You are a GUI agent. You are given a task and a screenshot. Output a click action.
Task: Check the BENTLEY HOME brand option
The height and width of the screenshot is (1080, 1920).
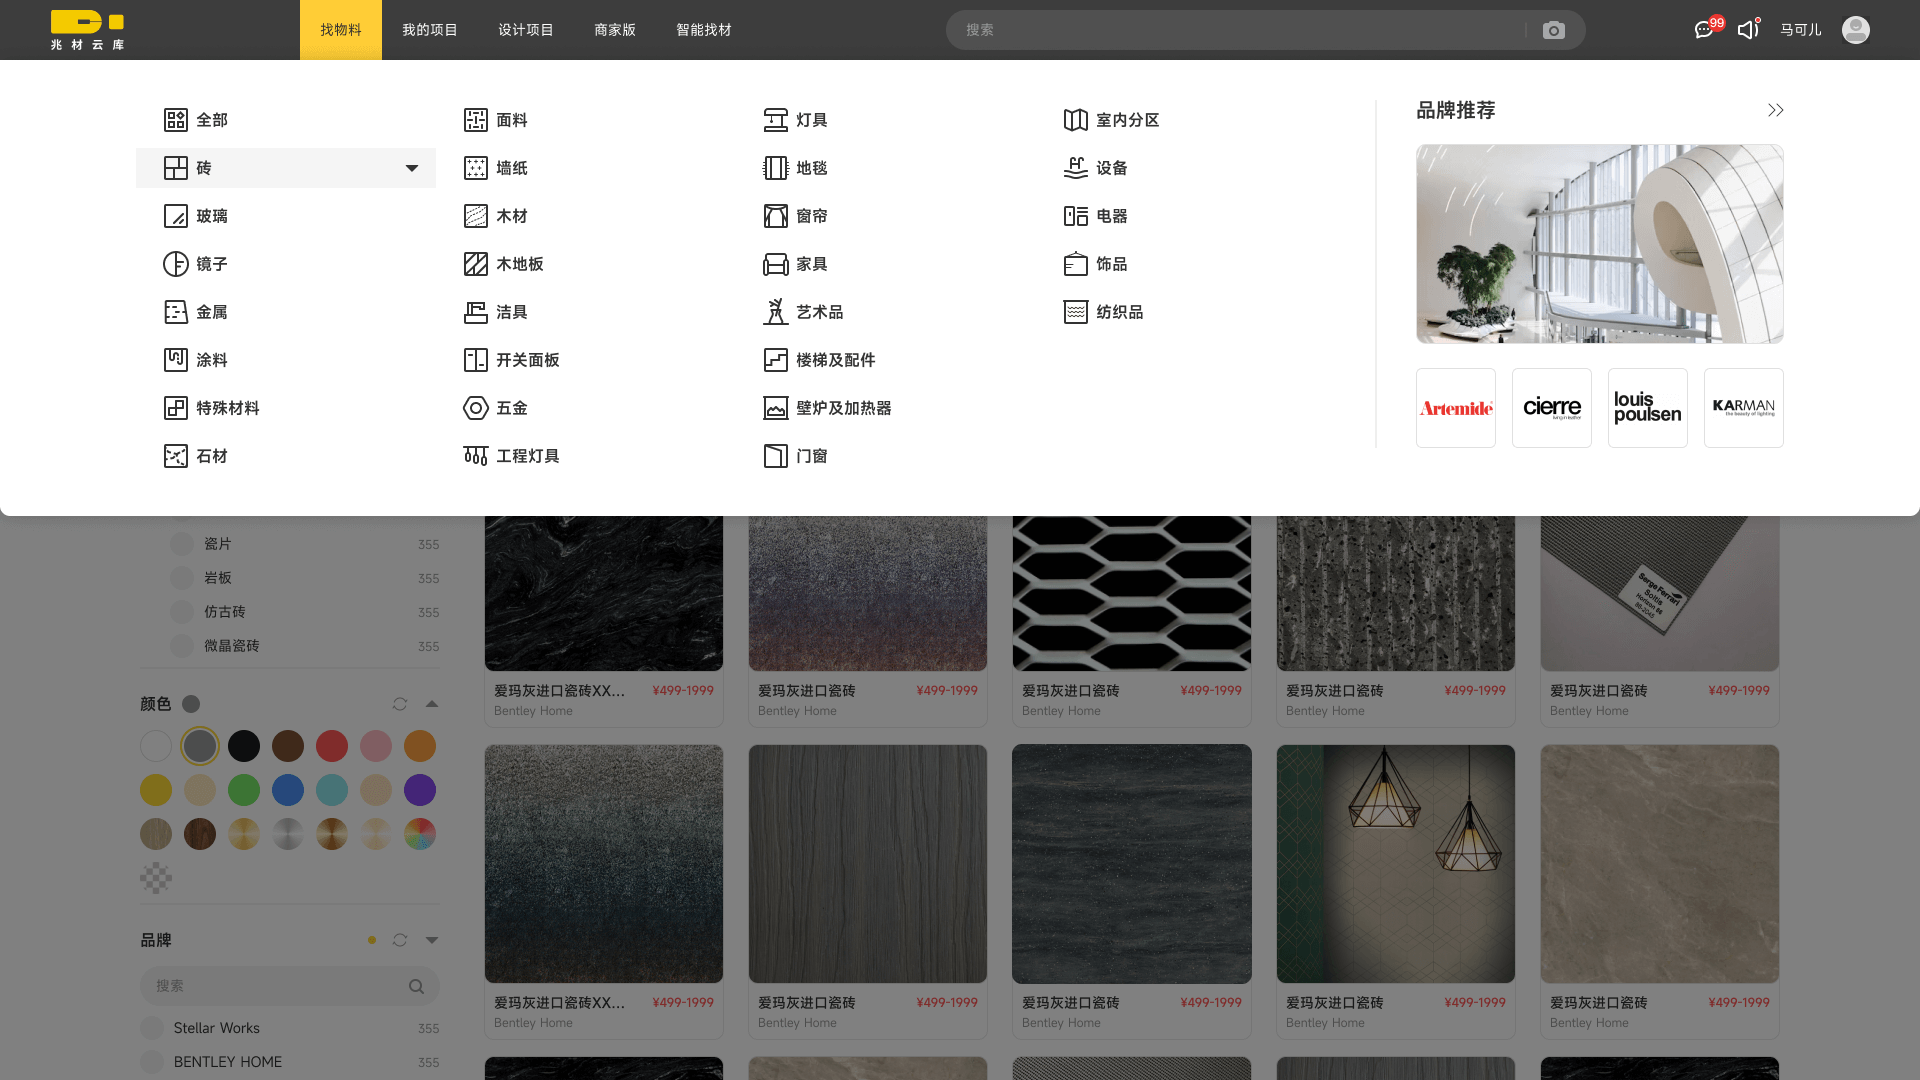(152, 1062)
